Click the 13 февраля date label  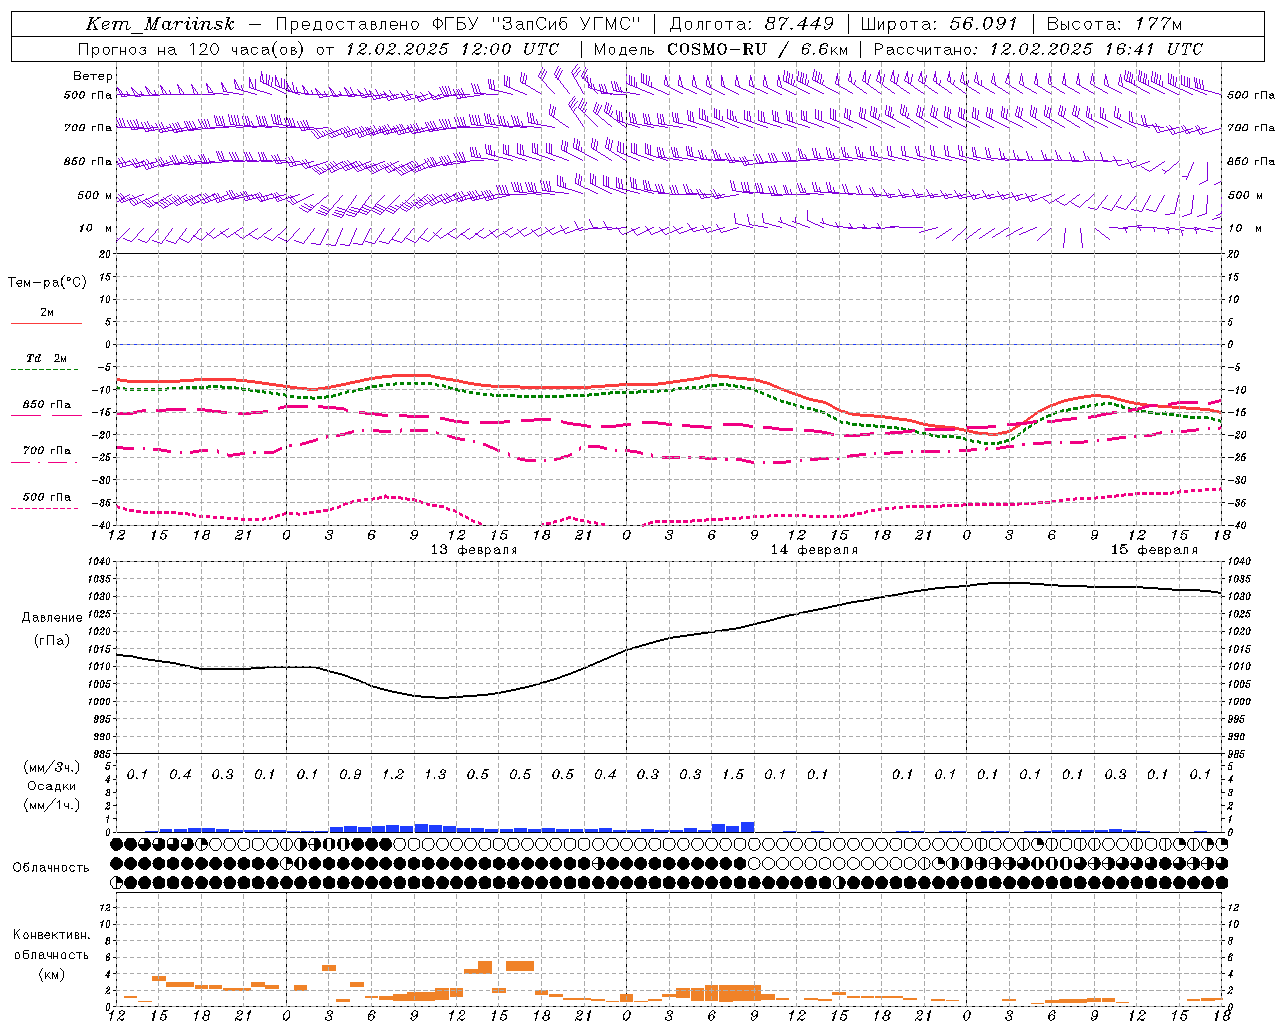[474, 550]
